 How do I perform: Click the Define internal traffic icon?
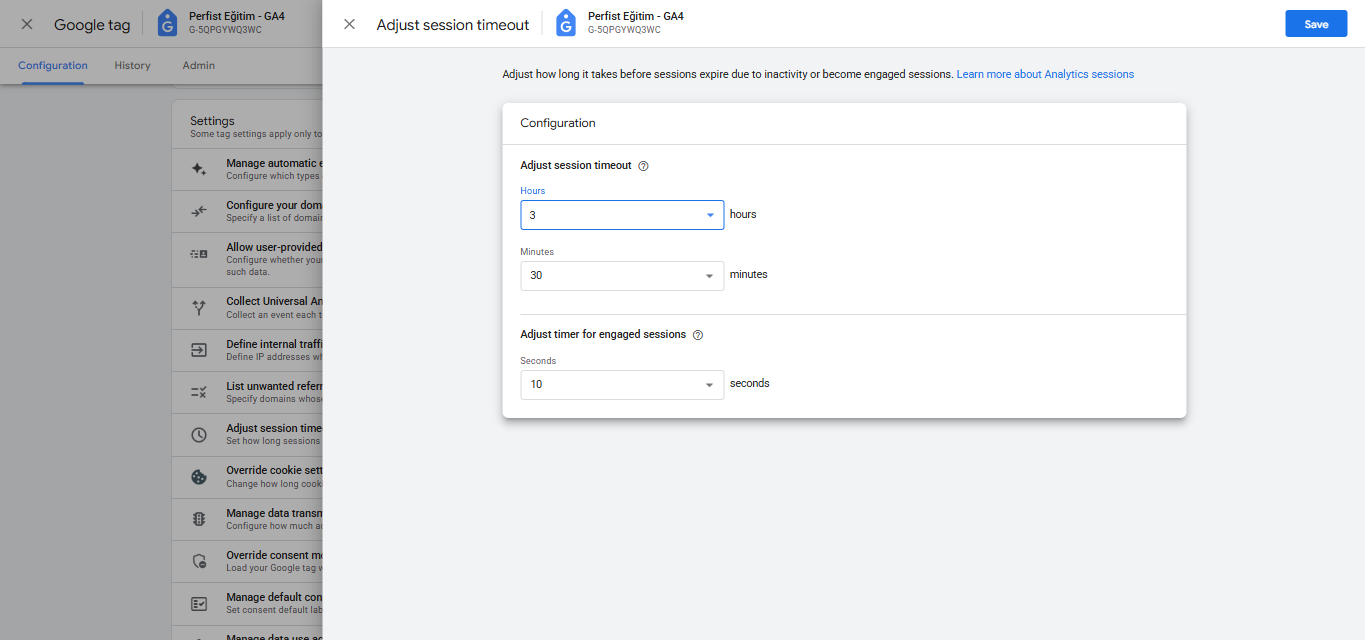click(199, 350)
